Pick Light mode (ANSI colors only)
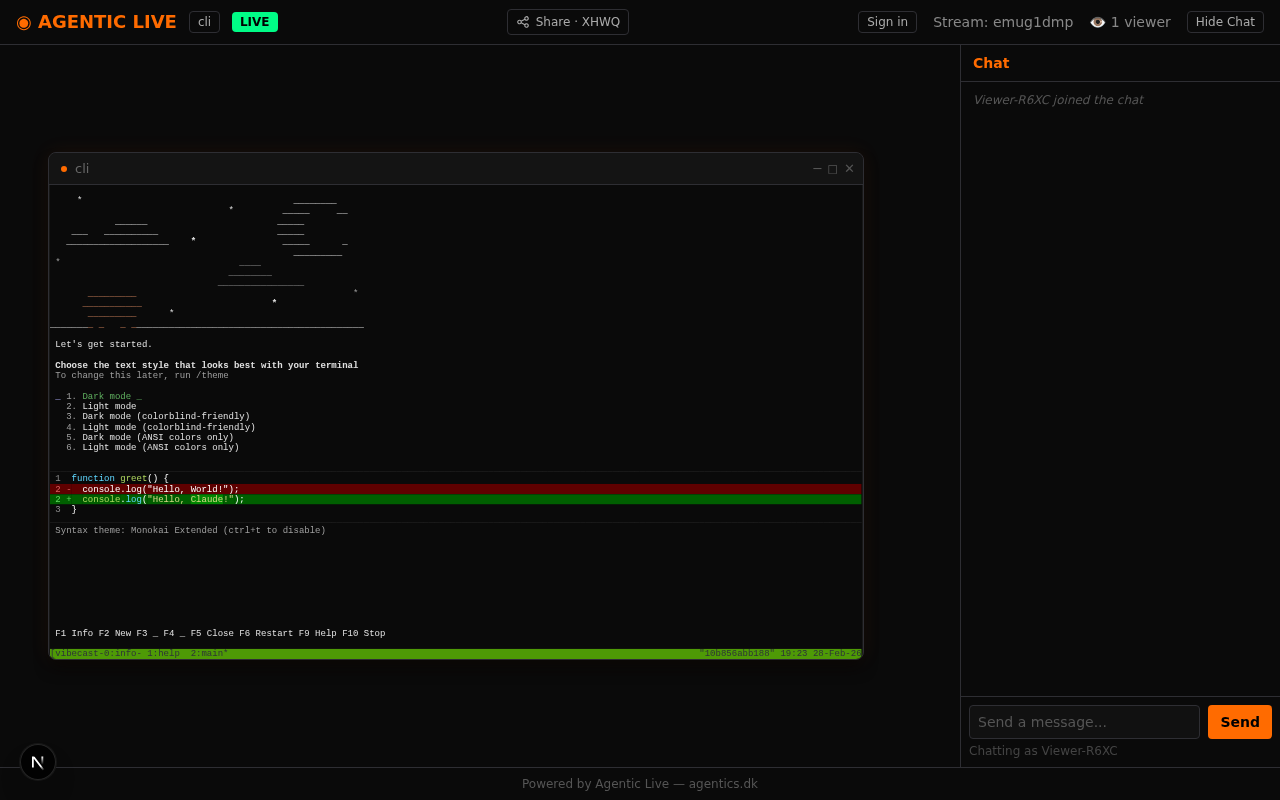1280x800 pixels. point(160,448)
